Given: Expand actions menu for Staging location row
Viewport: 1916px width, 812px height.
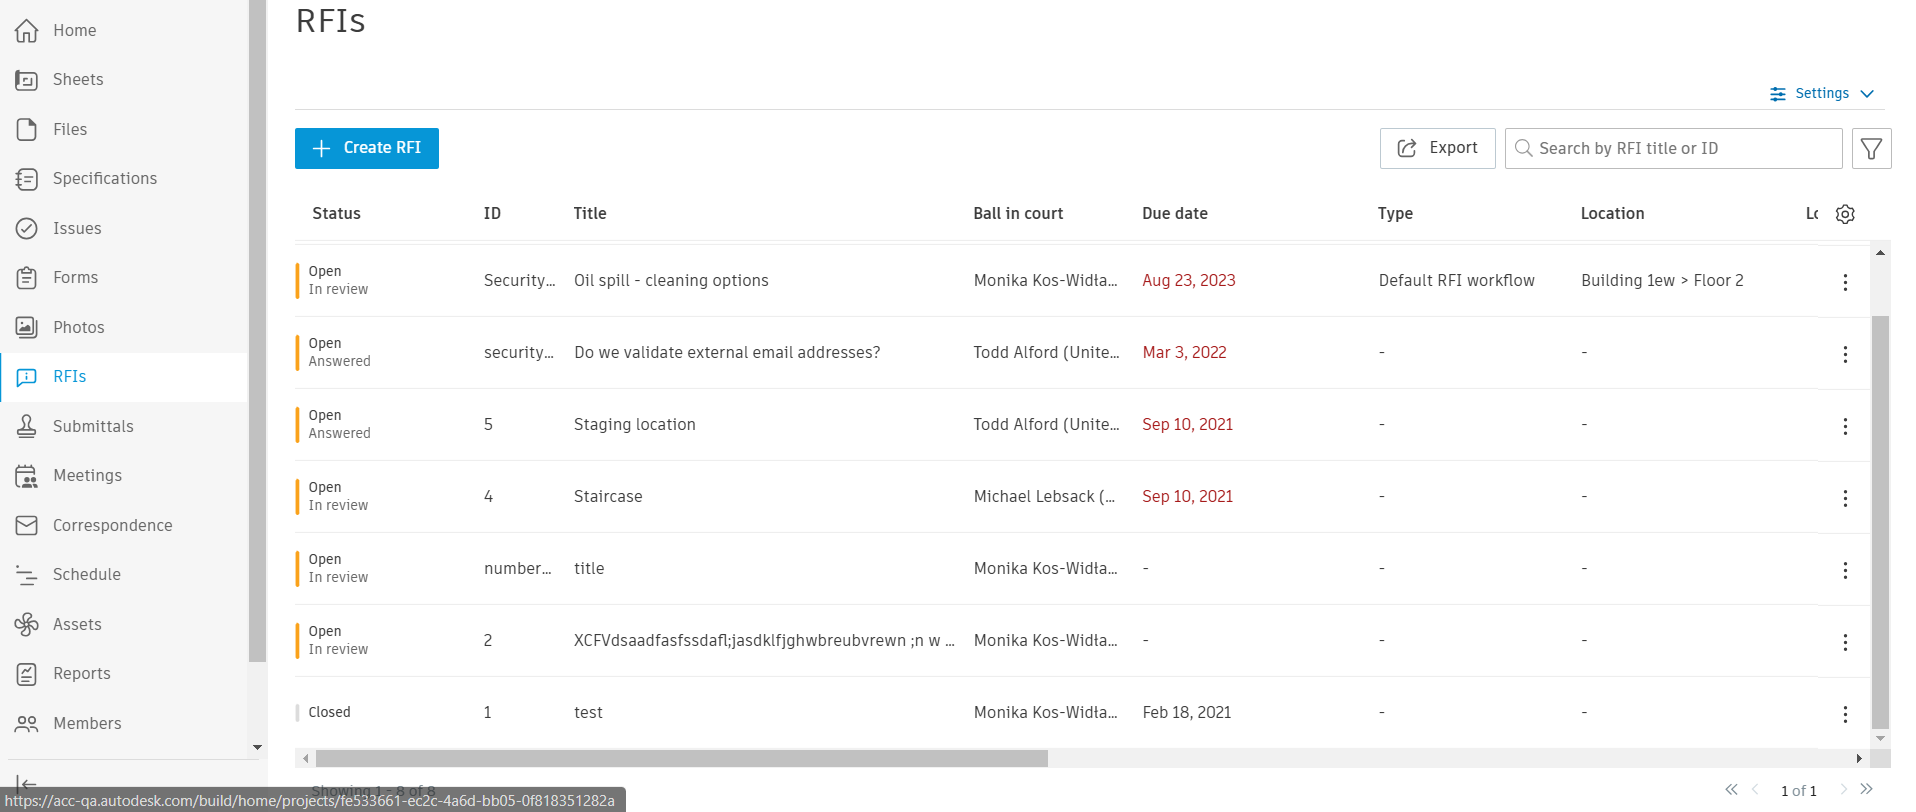Looking at the screenshot, I should click(1845, 426).
